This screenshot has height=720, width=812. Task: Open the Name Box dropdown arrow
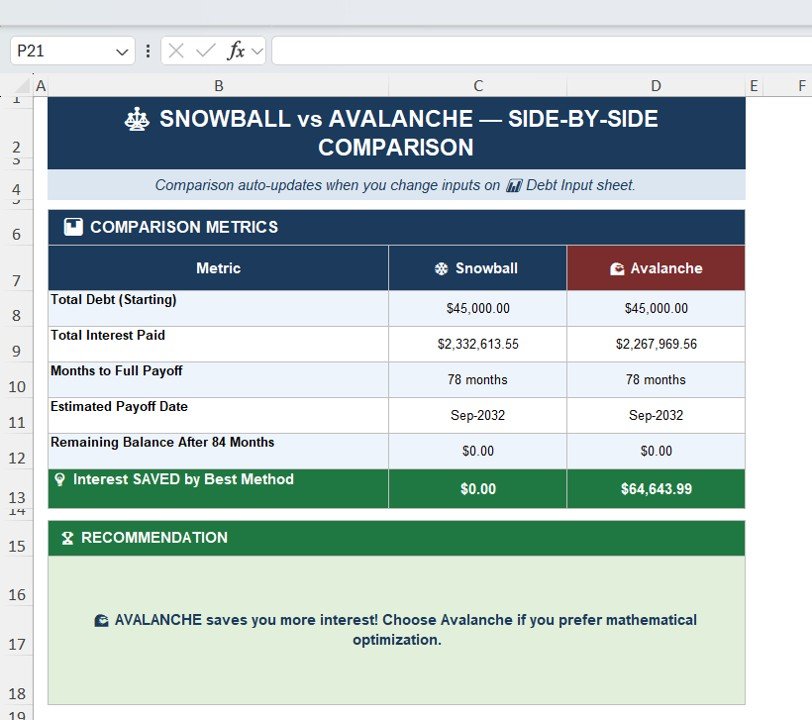point(122,51)
